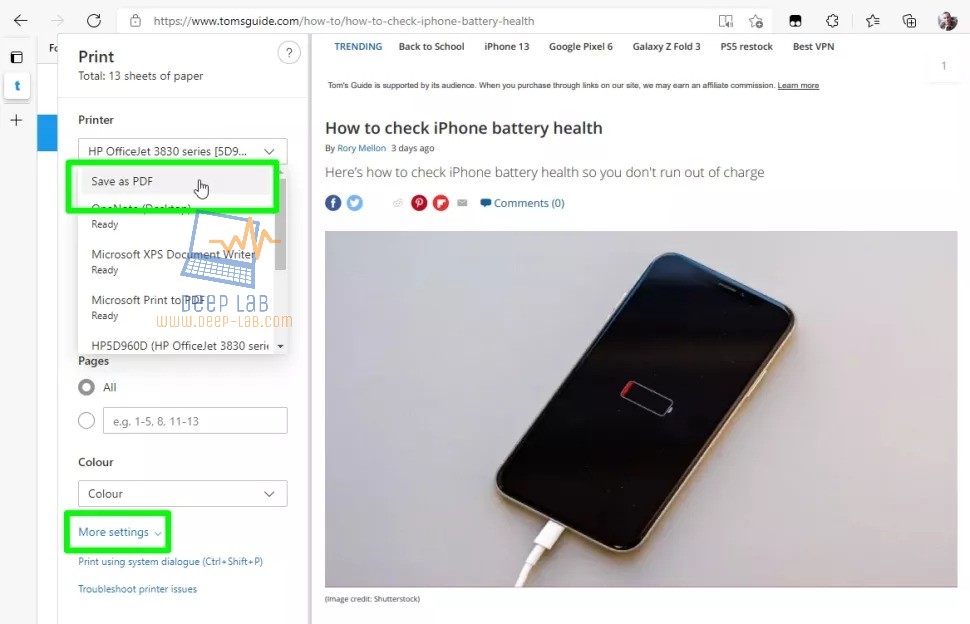Select the All pages radio button
Screen dimensions: 970x624
click(87, 387)
